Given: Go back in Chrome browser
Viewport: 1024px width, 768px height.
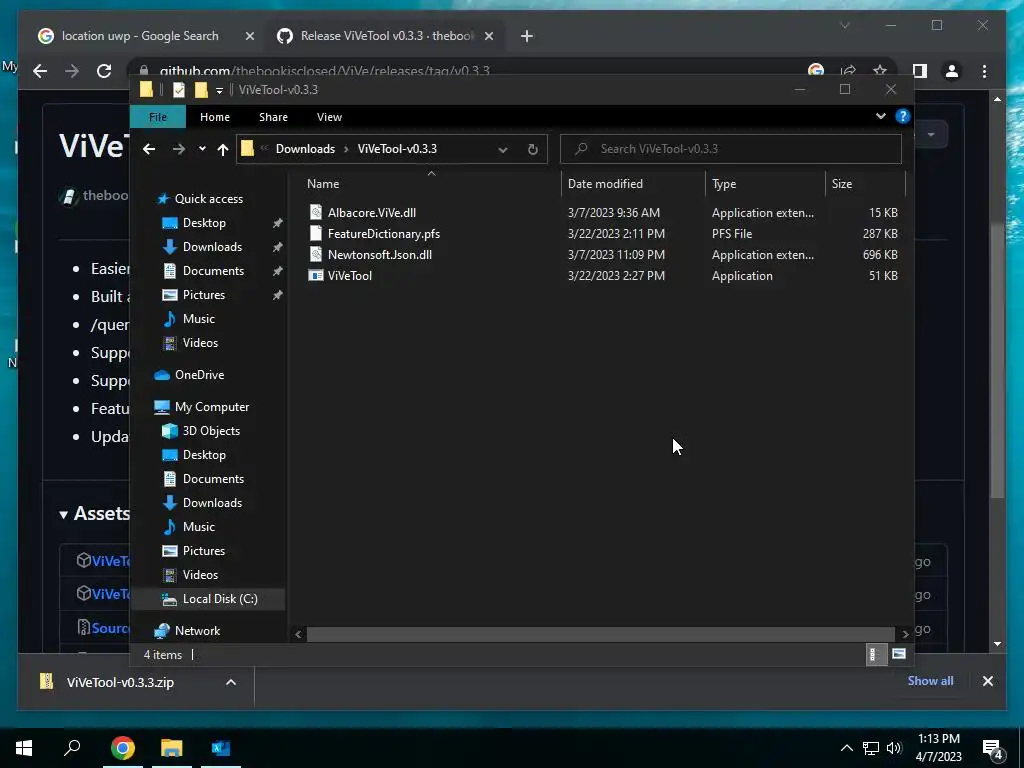Looking at the screenshot, I should click(x=40, y=71).
